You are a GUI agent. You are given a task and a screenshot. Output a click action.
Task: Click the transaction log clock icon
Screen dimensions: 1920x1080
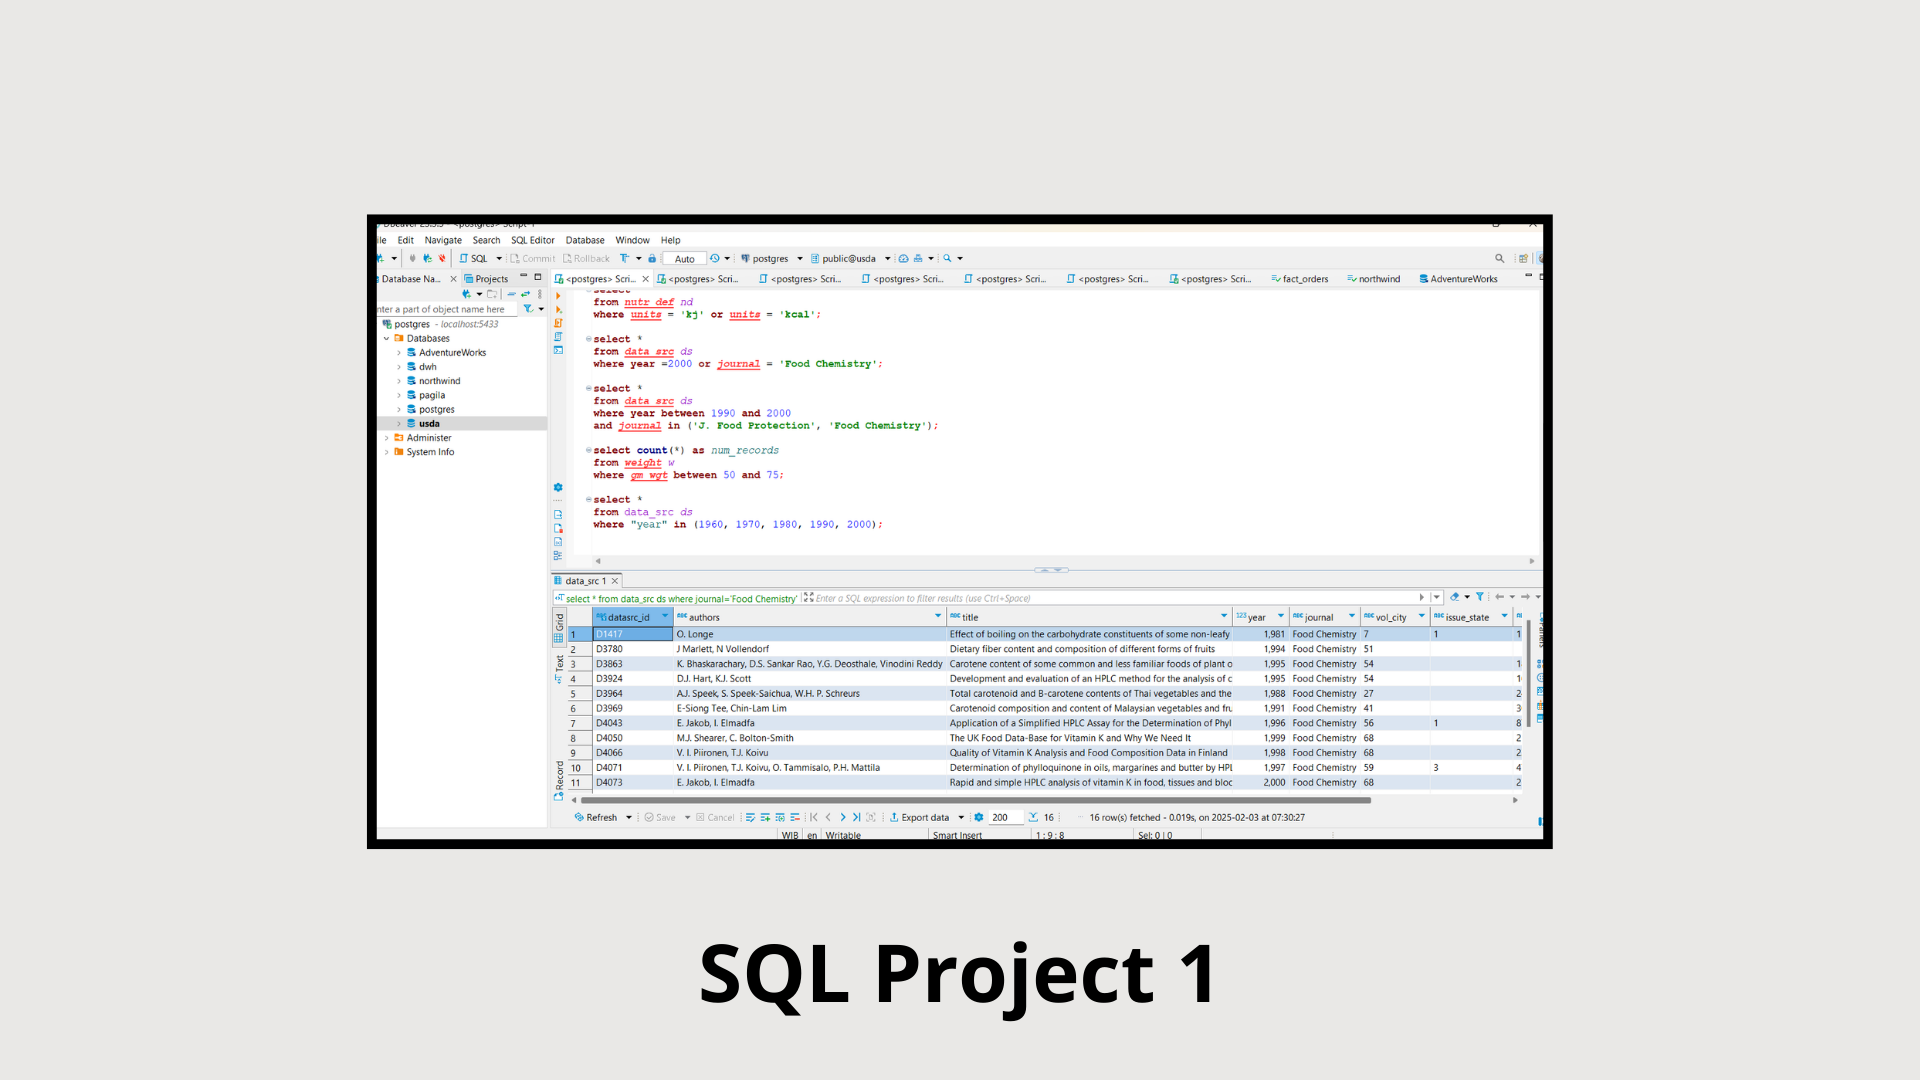click(715, 258)
